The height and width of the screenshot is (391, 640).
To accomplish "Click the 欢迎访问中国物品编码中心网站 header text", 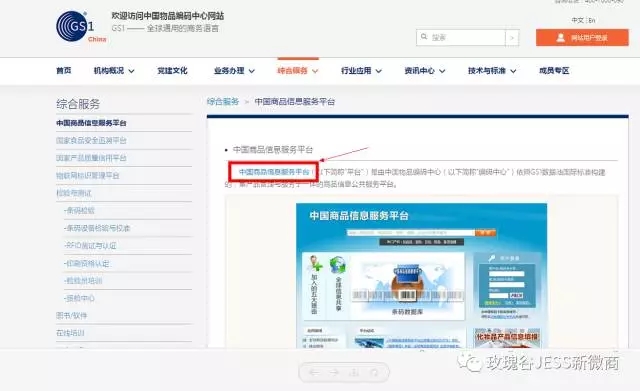I will (168, 16).
